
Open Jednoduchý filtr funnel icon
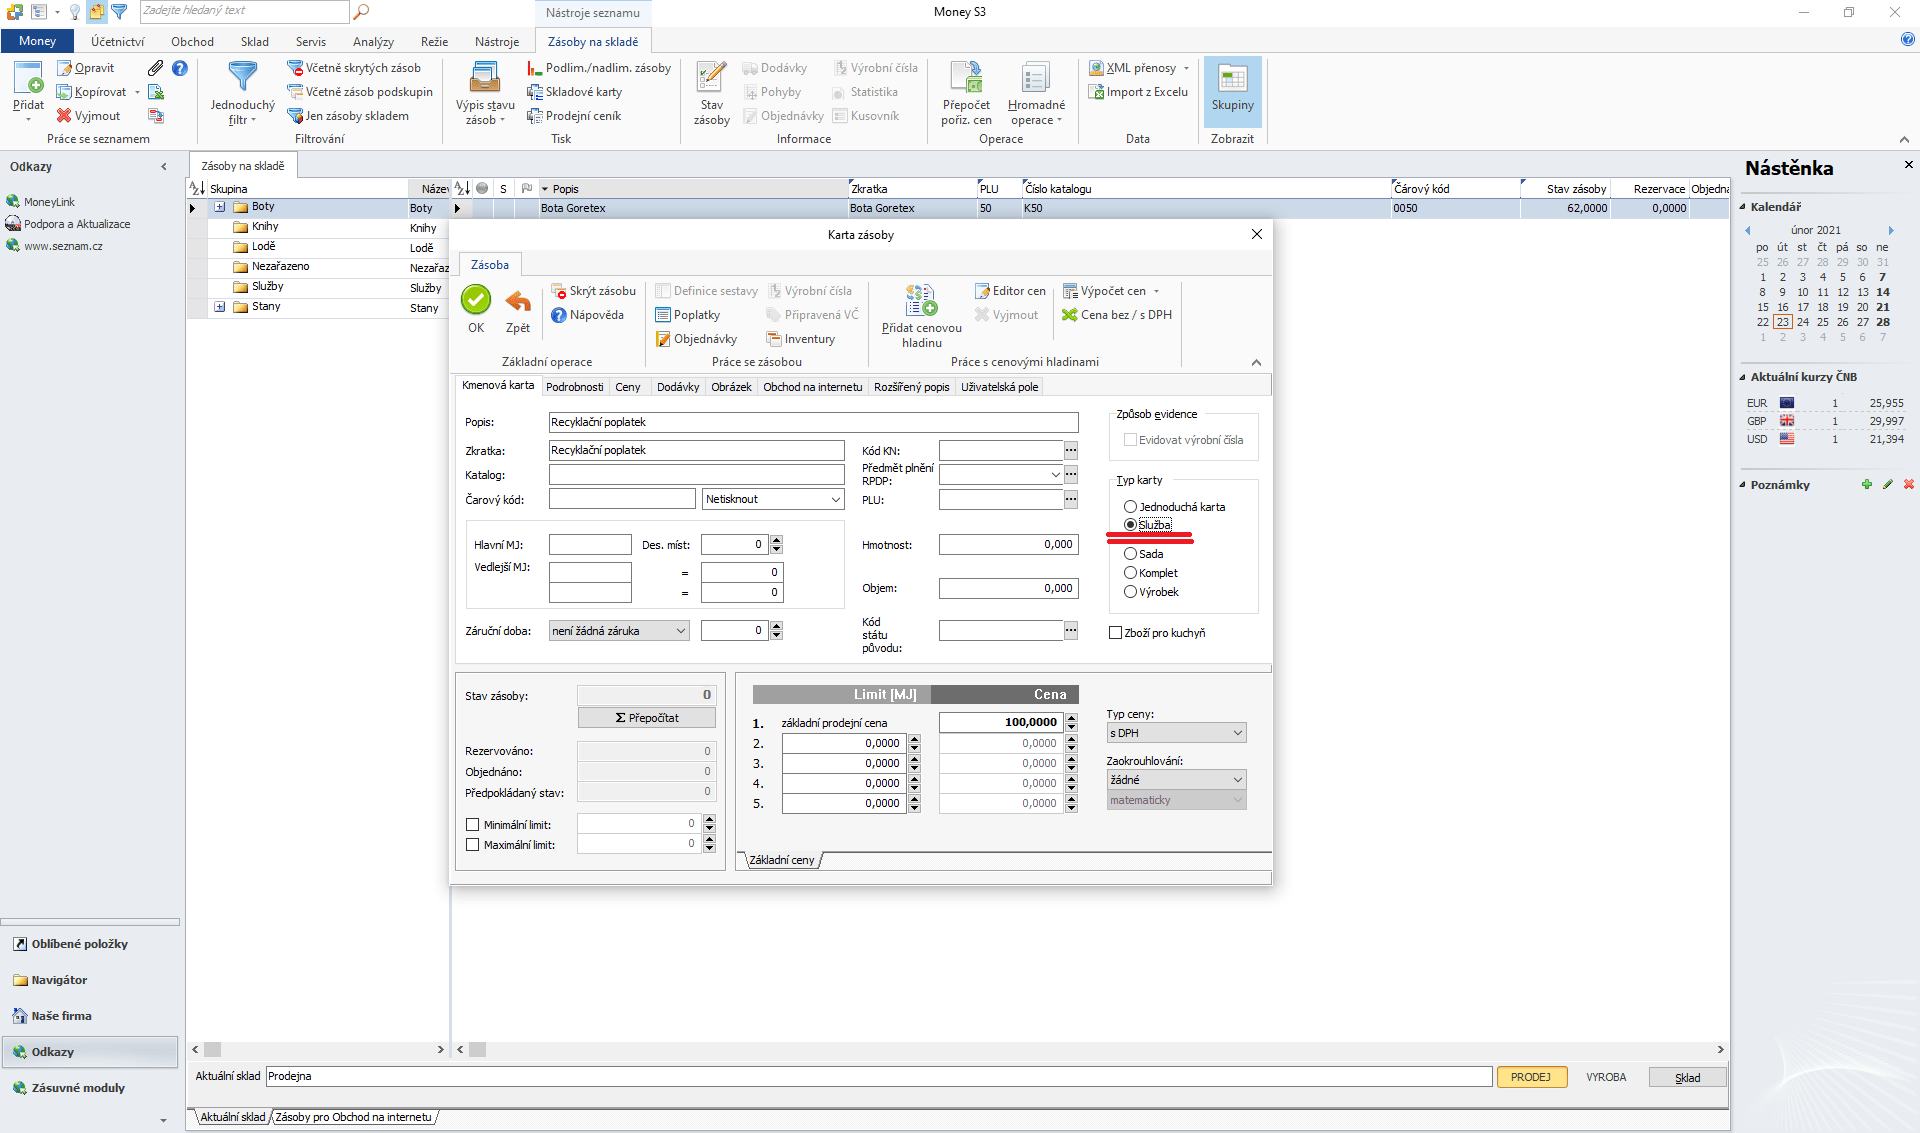pos(243,78)
